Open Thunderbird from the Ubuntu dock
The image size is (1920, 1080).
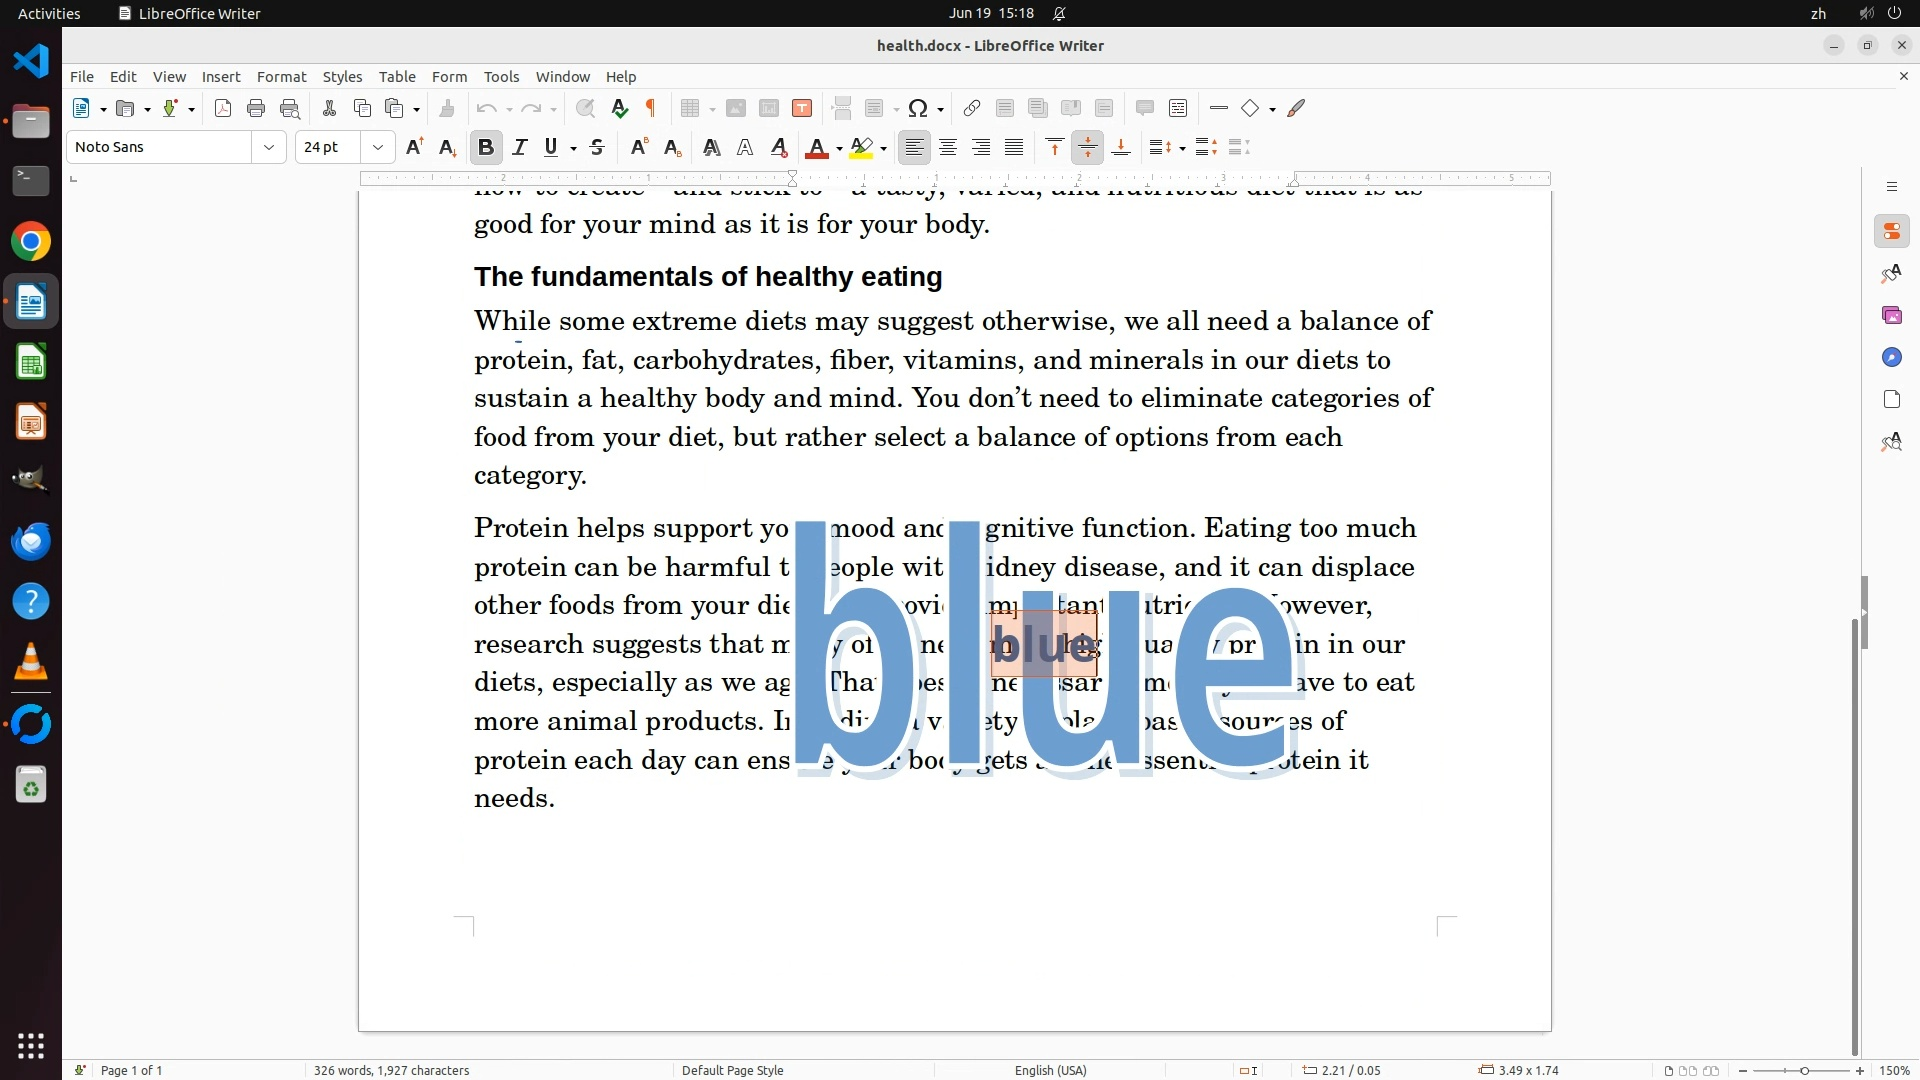pyautogui.click(x=31, y=541)
